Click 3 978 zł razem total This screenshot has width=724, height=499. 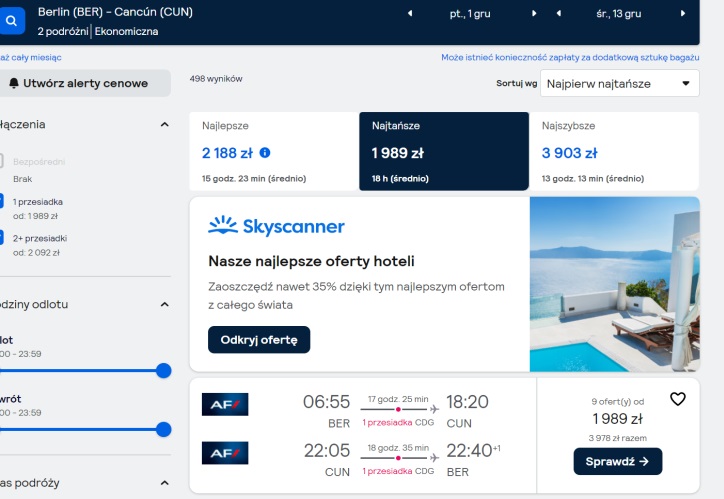pyautogui.click(x=618, y=438)
